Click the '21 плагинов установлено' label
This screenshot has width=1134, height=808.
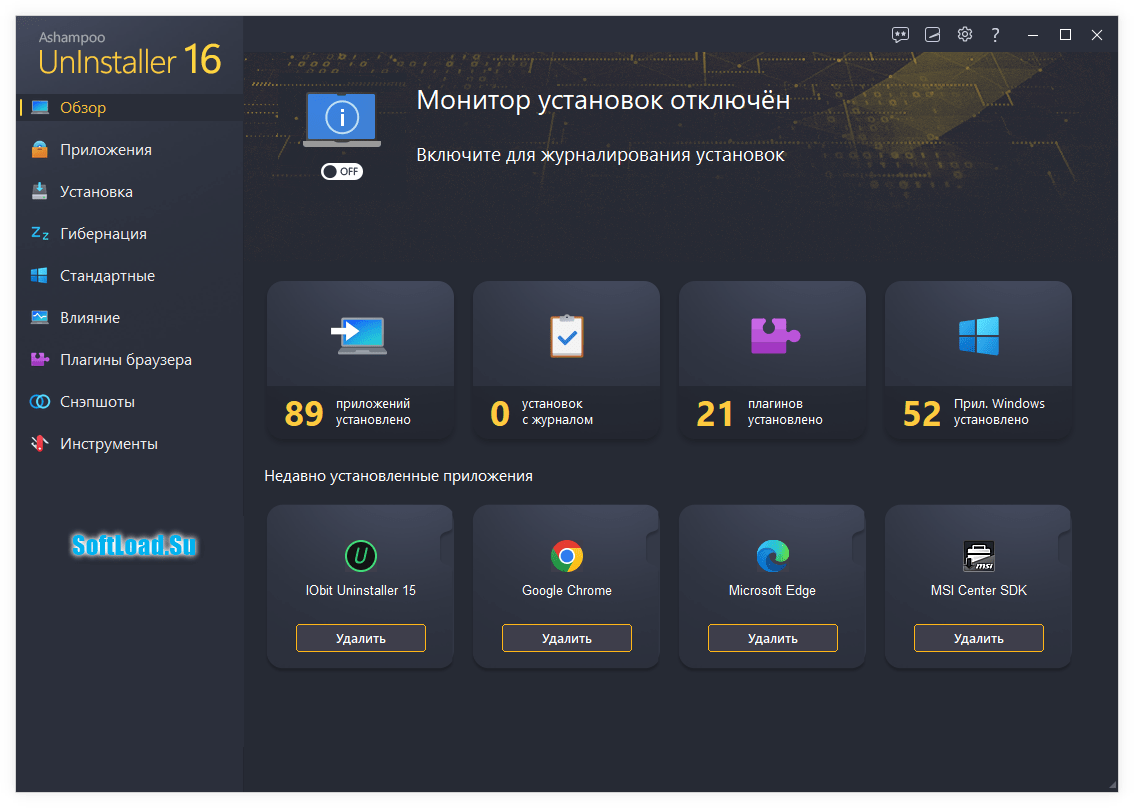coord(759,412)
